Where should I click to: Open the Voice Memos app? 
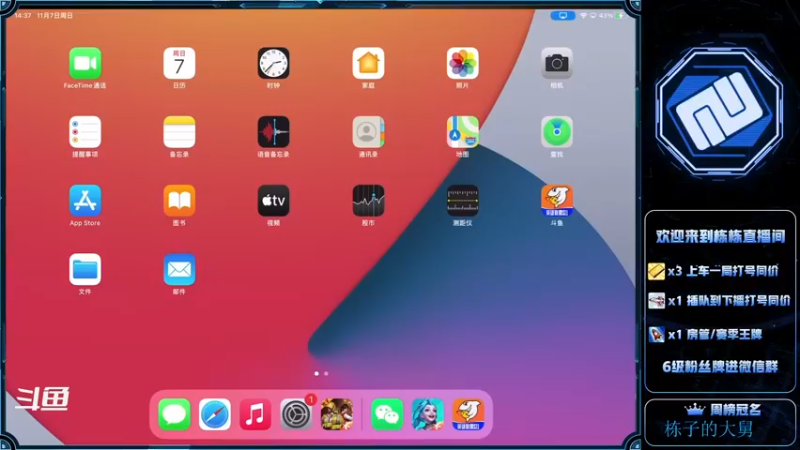pyautogui.click(x=273, y=132)
